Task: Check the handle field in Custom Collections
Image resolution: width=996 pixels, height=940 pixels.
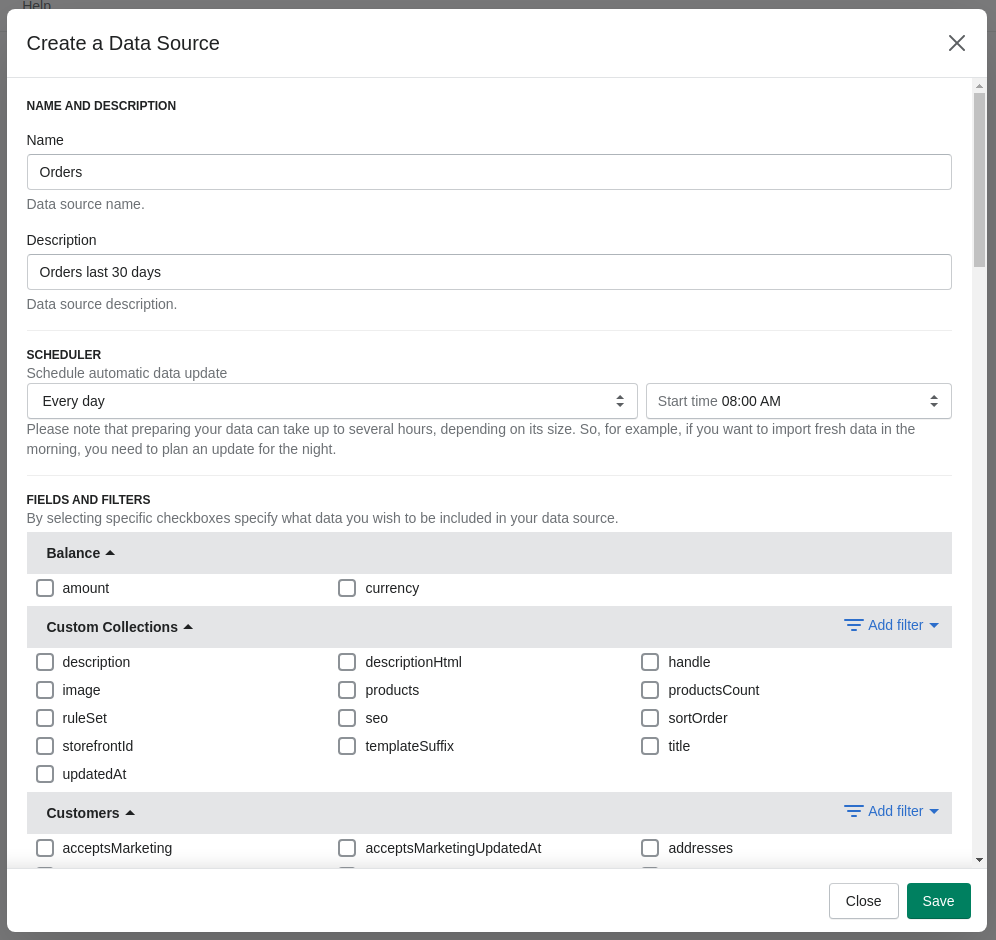Action: pyautogui.click(x=650, y=662)
